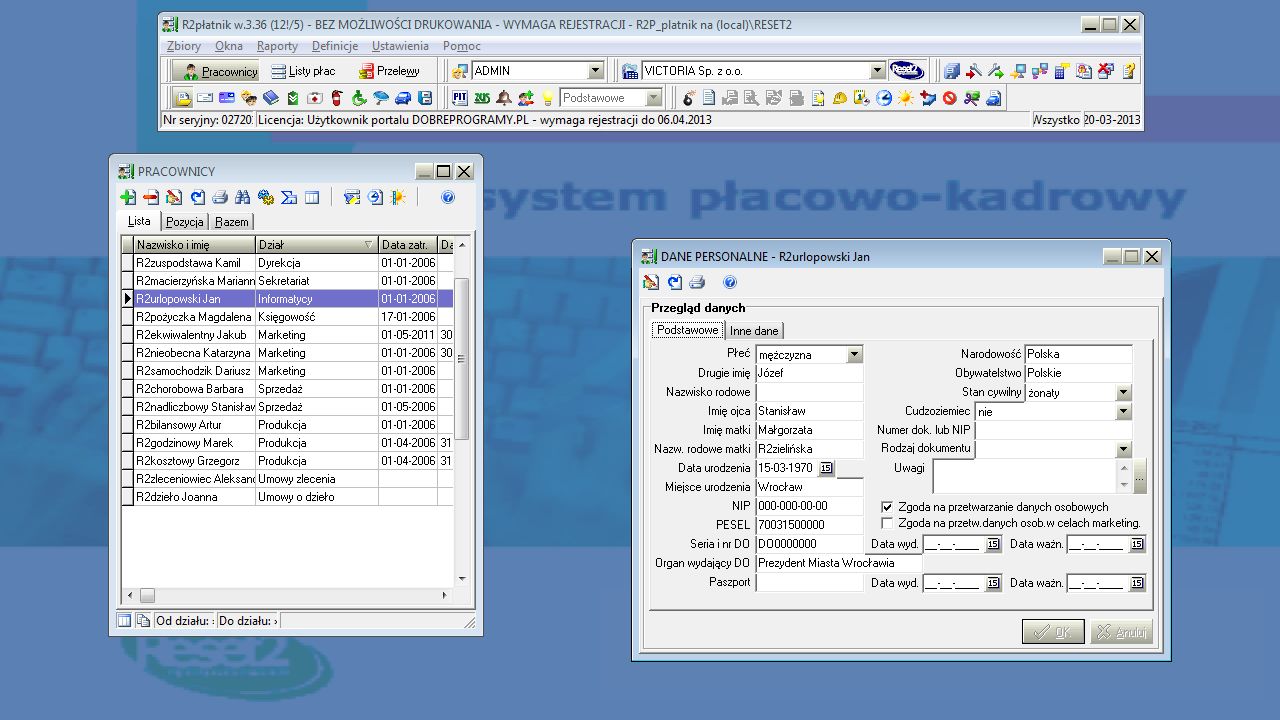Open Podstawowe dropdown in main toolbar
The width and height of the screenshot is (1280, 720).
653,98
